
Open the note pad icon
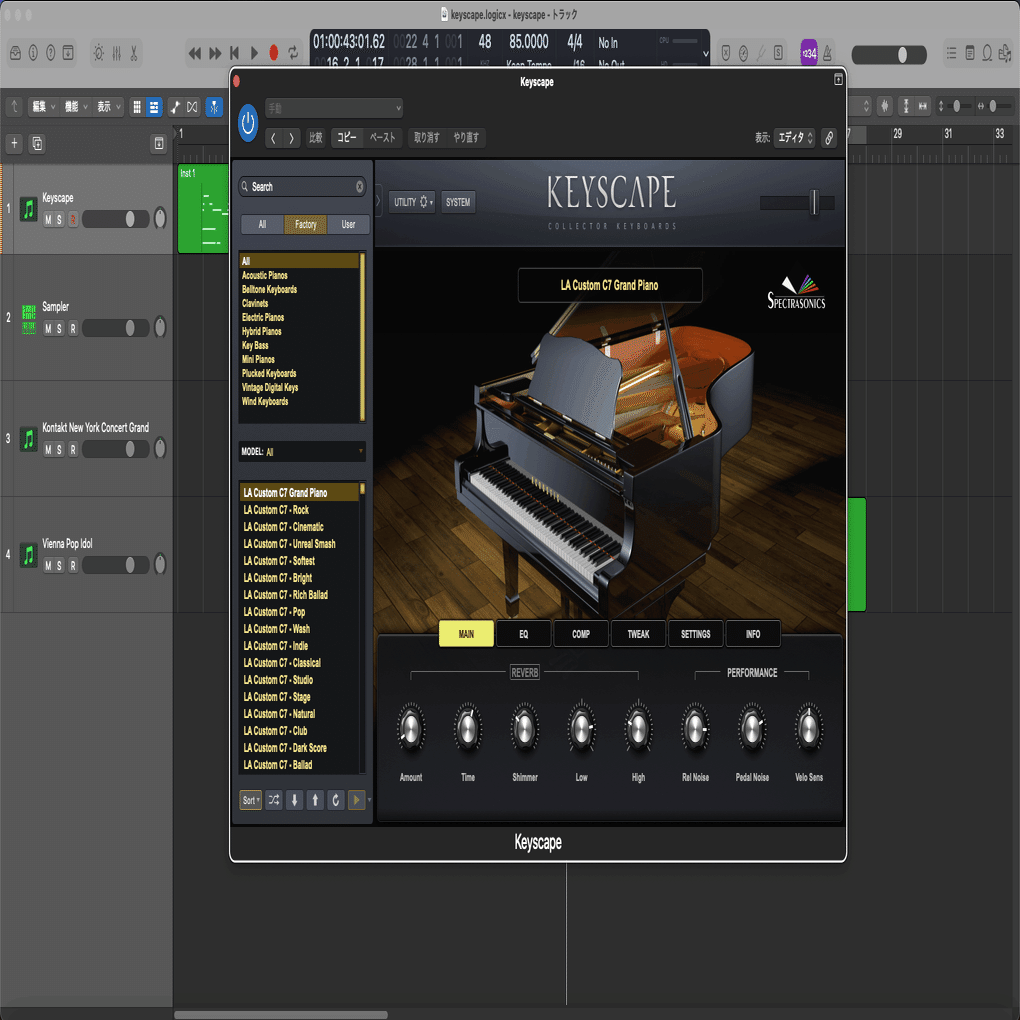[x=970, y=53]
